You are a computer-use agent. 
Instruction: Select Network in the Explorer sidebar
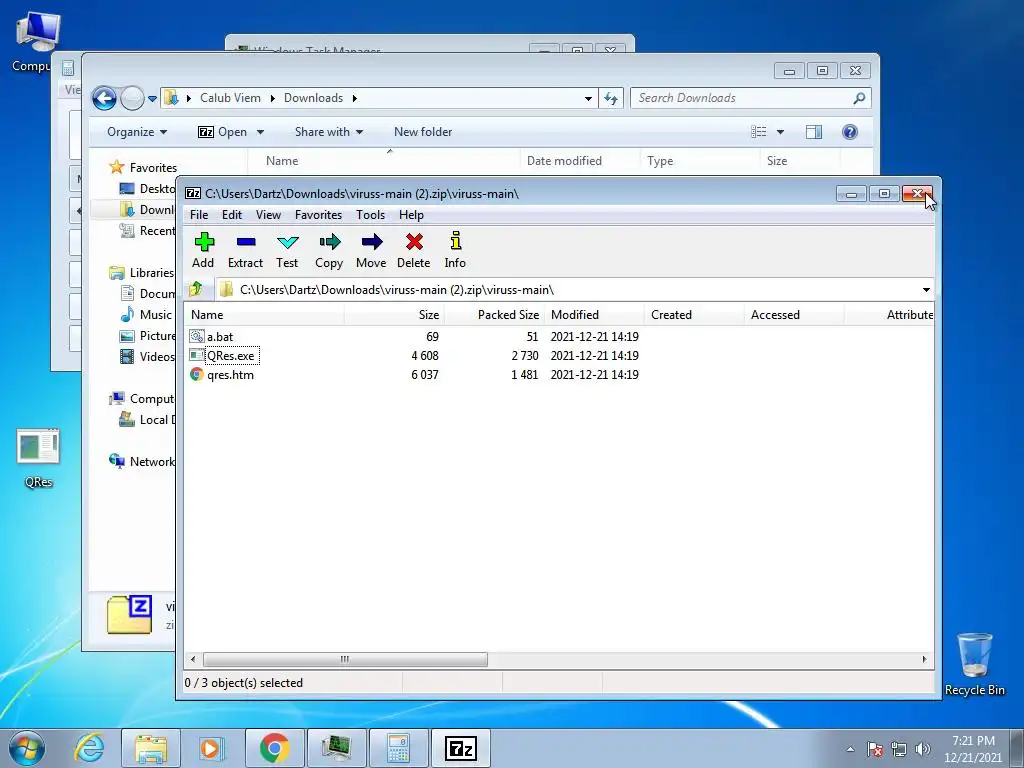(142, 462)
